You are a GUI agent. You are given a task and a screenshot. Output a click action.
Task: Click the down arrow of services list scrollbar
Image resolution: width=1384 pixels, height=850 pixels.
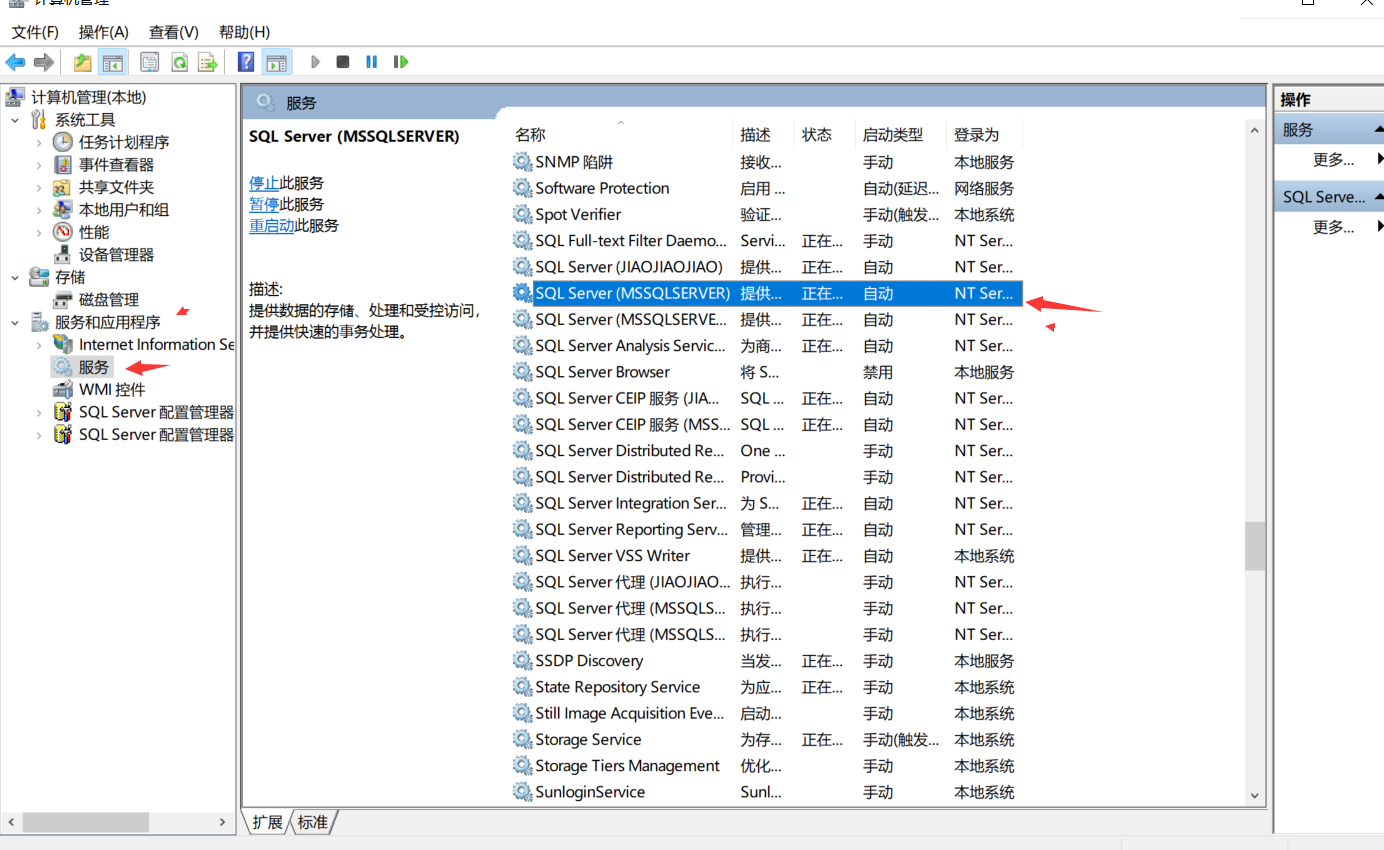tap(1255, 796)
